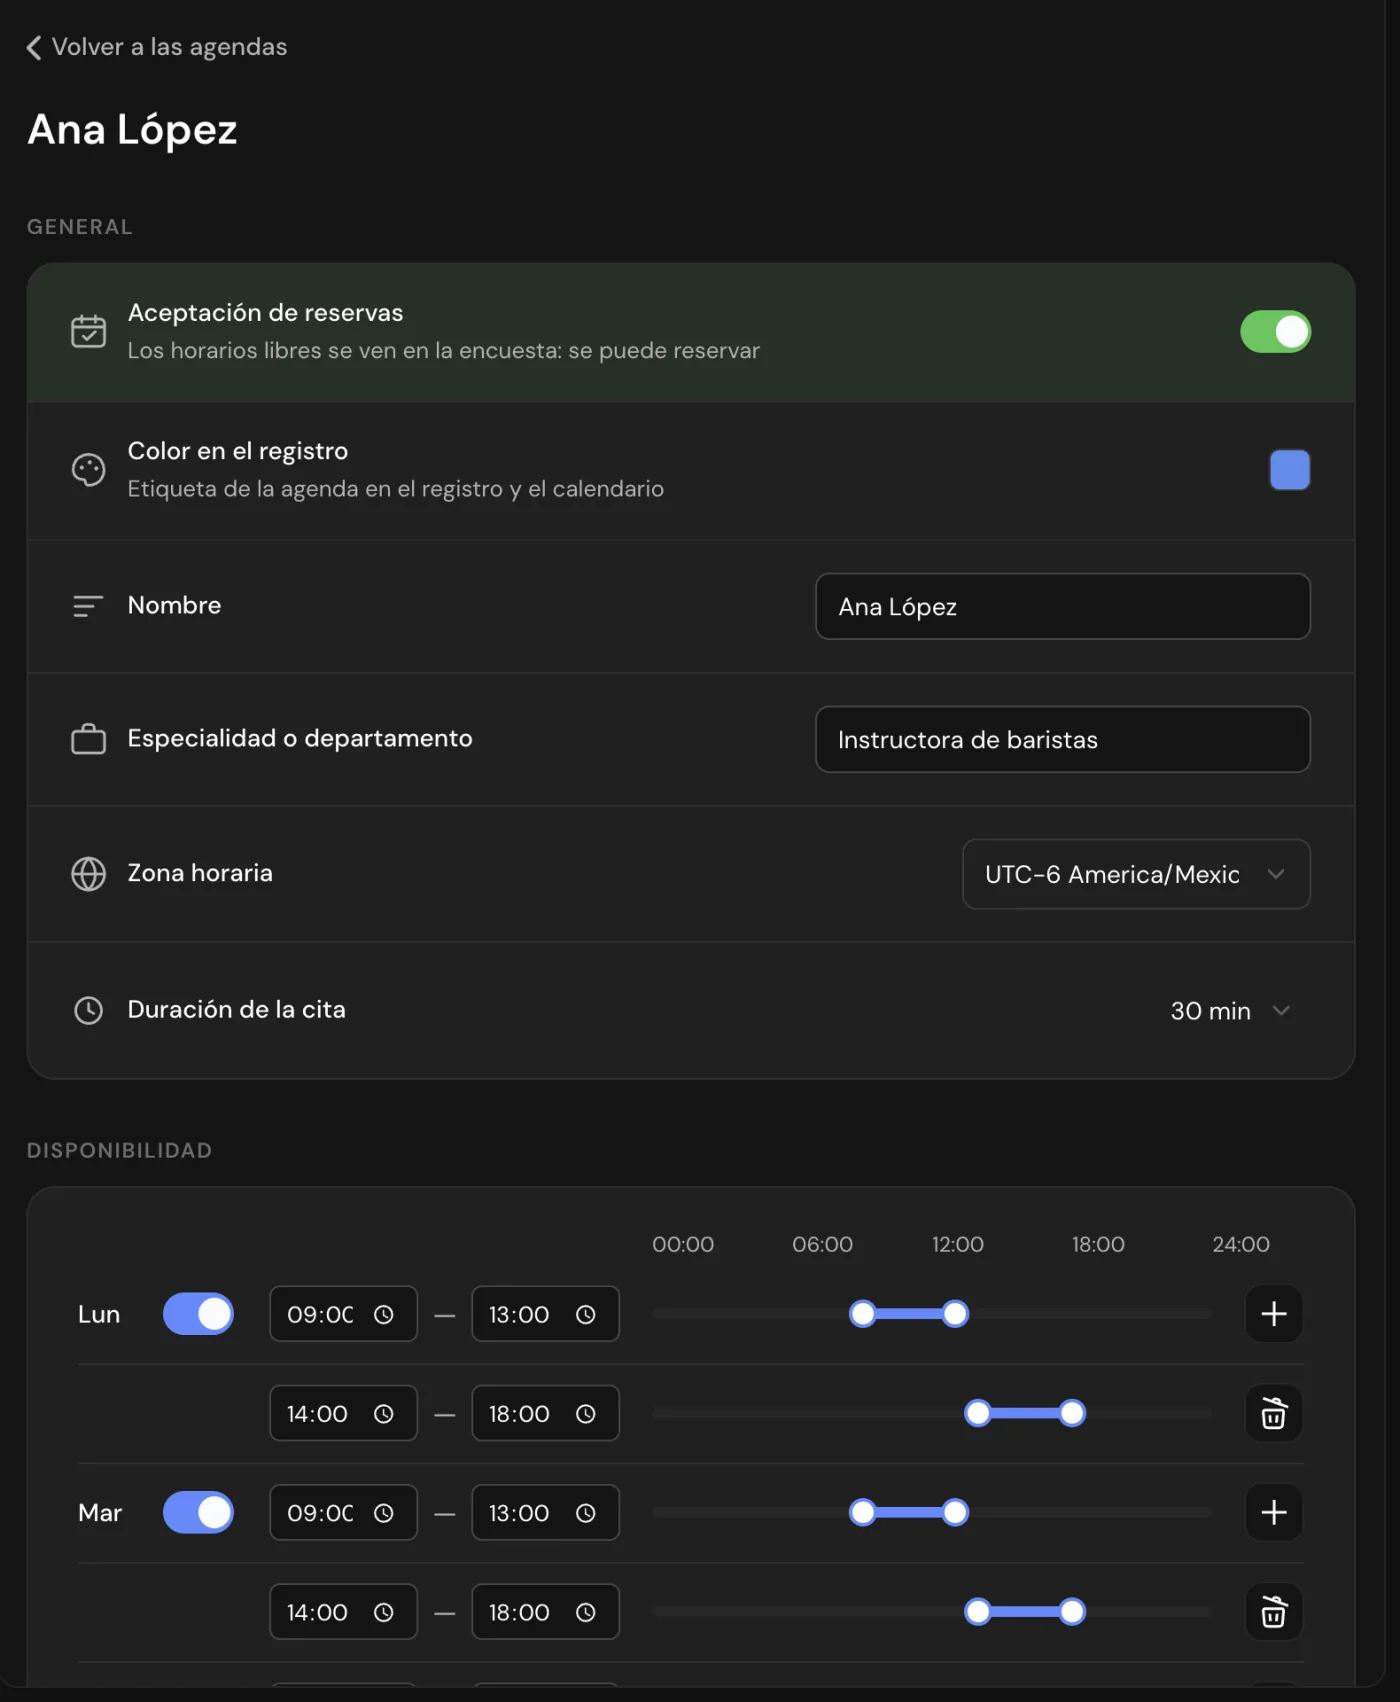
Task: Click the Ana López page heading
Action: [132, 130]
